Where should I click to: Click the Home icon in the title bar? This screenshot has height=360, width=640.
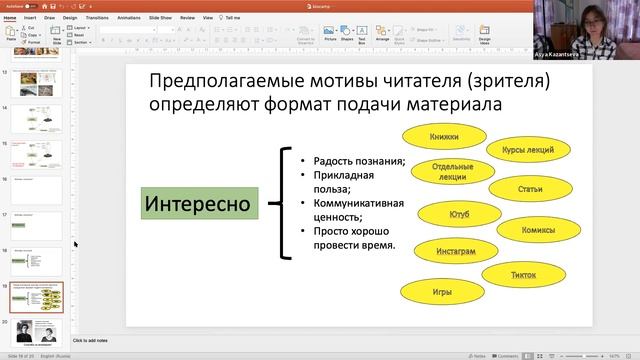44,6
